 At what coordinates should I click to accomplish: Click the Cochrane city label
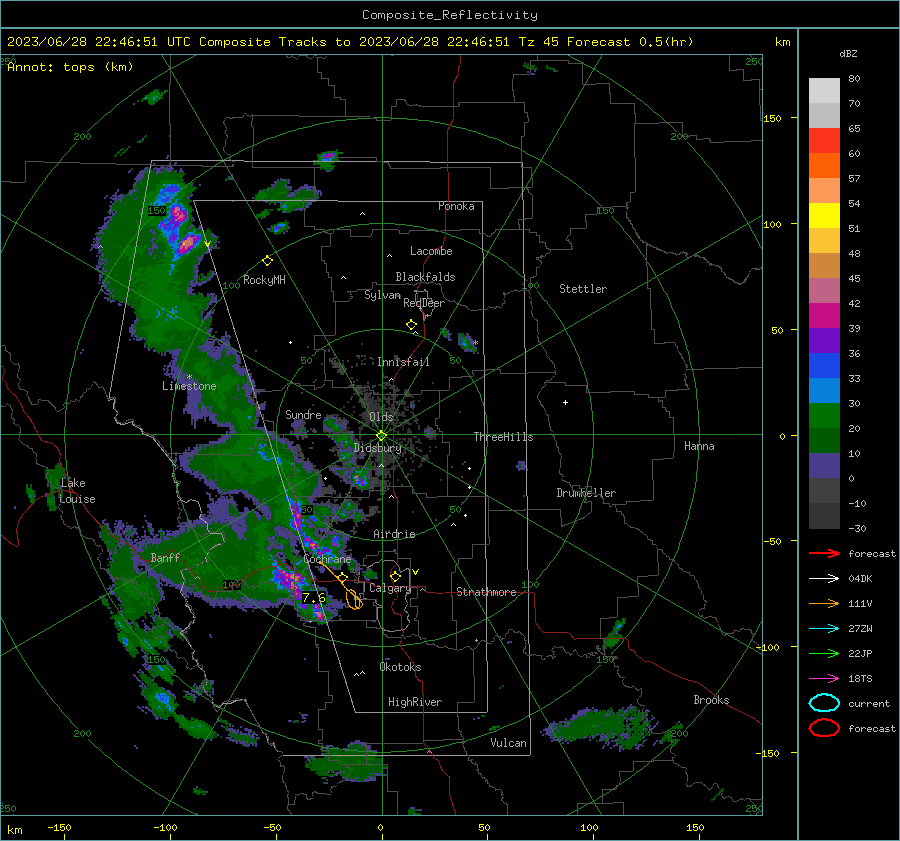pos(327,559)
